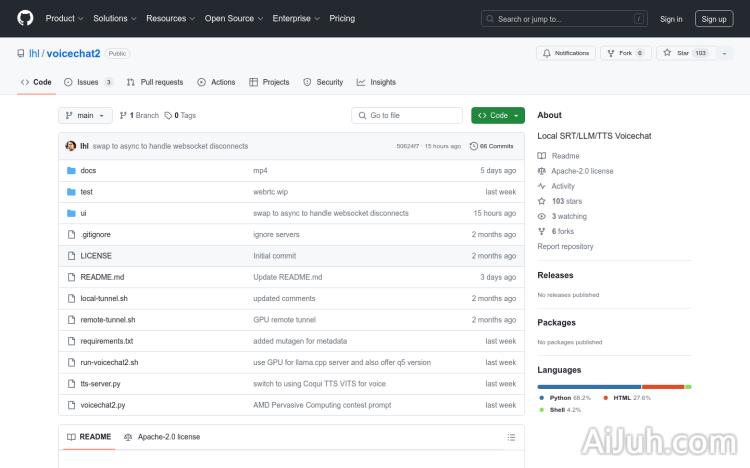750x468 pixels.
Task: Click the Activity pulse icon
Action: point(542,186)
